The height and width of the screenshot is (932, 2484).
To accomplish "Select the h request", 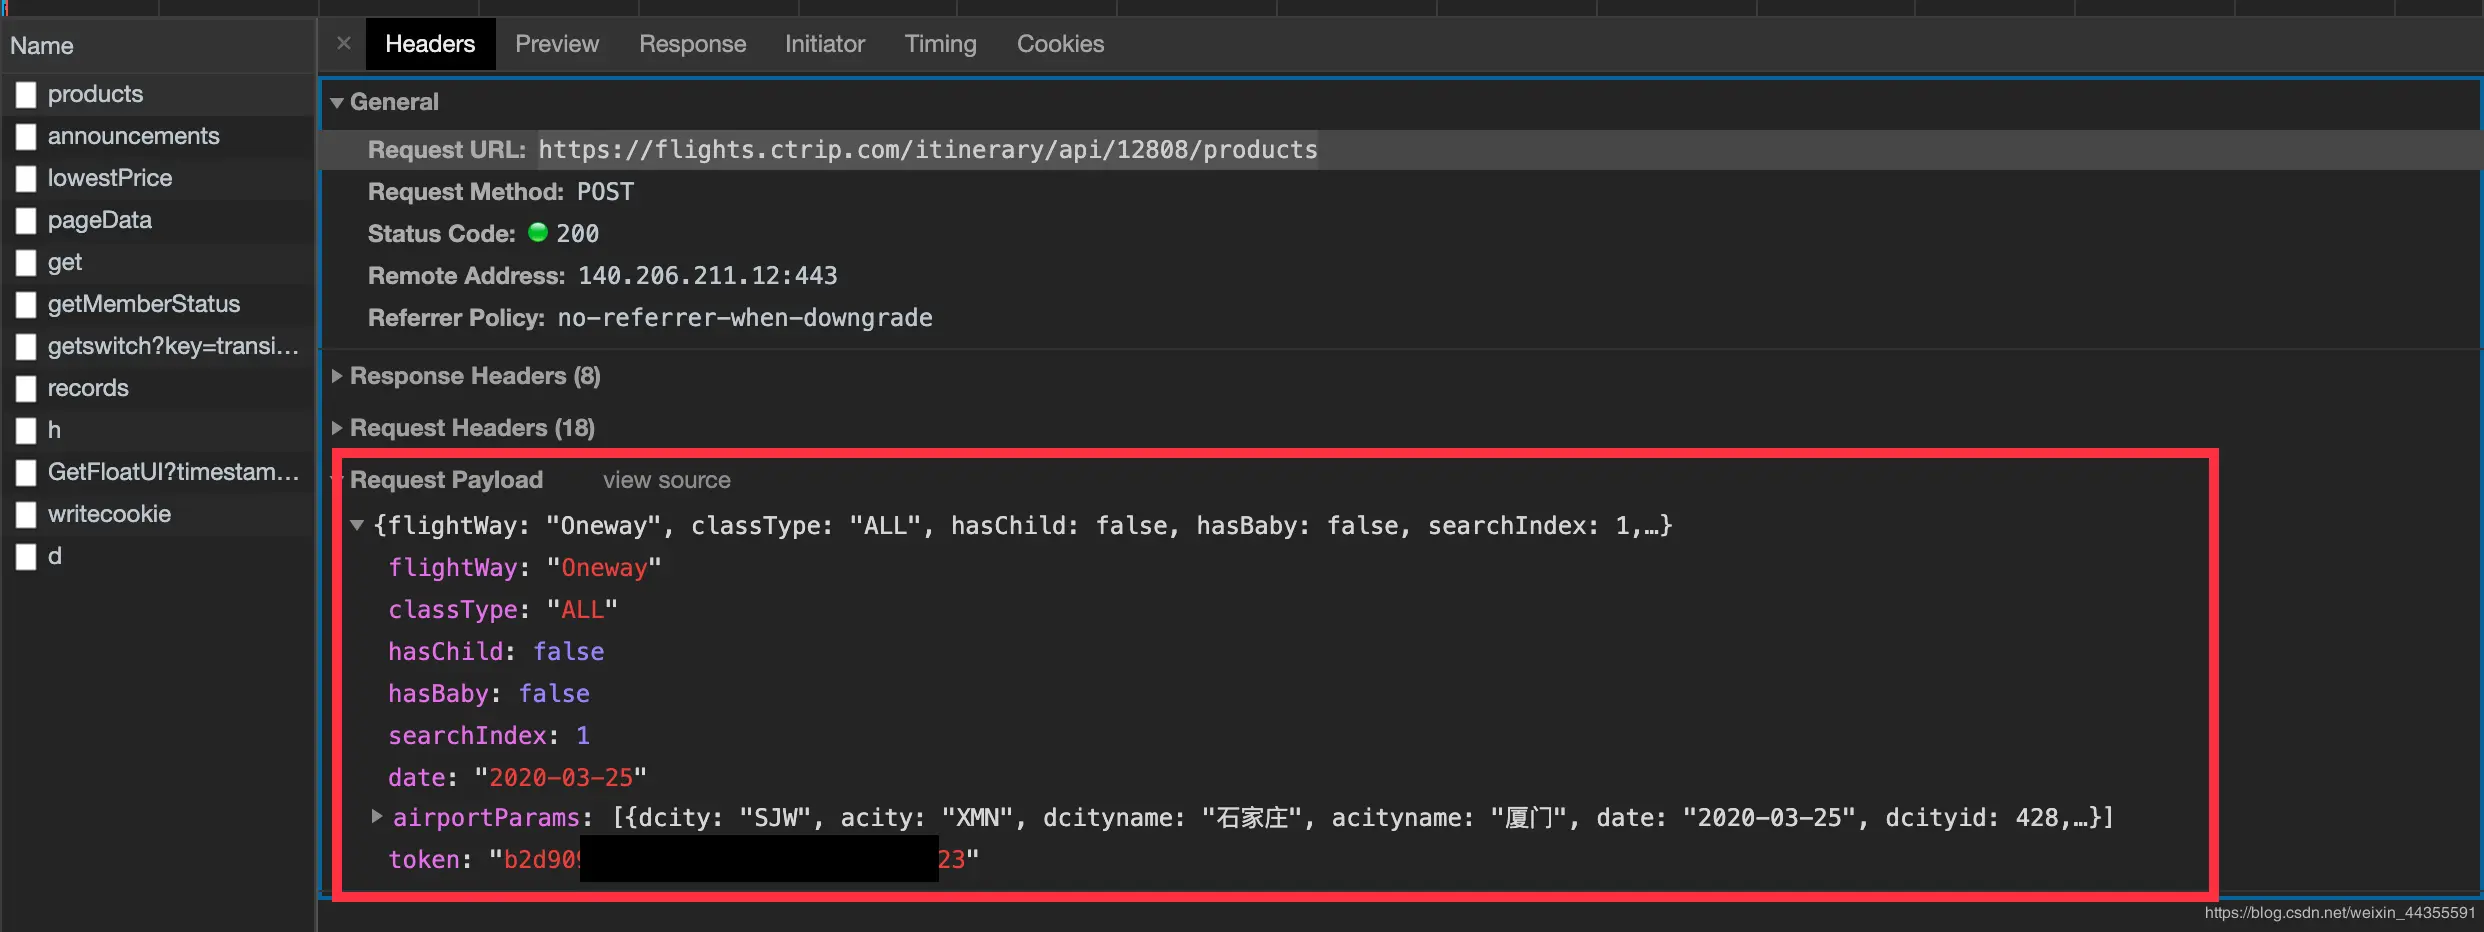I will pyautogui.click(x=158, y=430).
